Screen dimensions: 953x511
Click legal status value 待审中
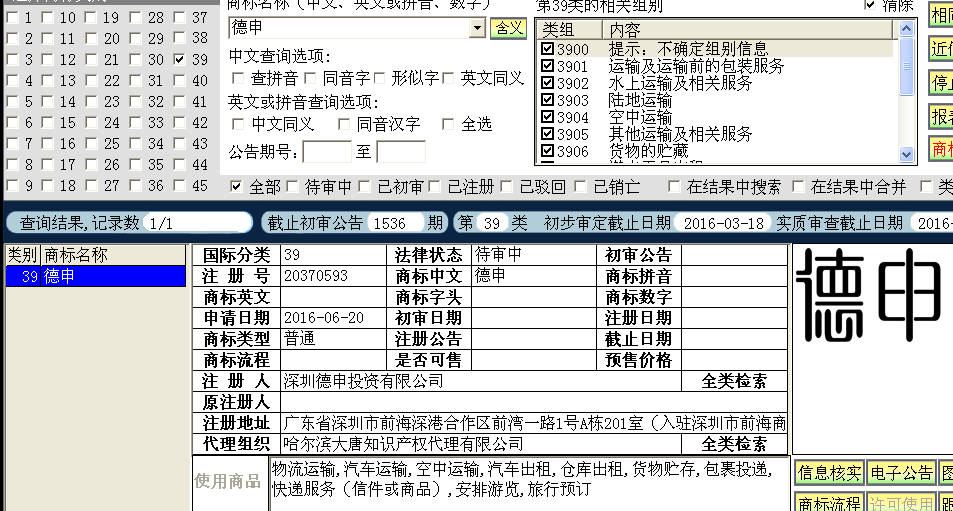coord(498,255)
